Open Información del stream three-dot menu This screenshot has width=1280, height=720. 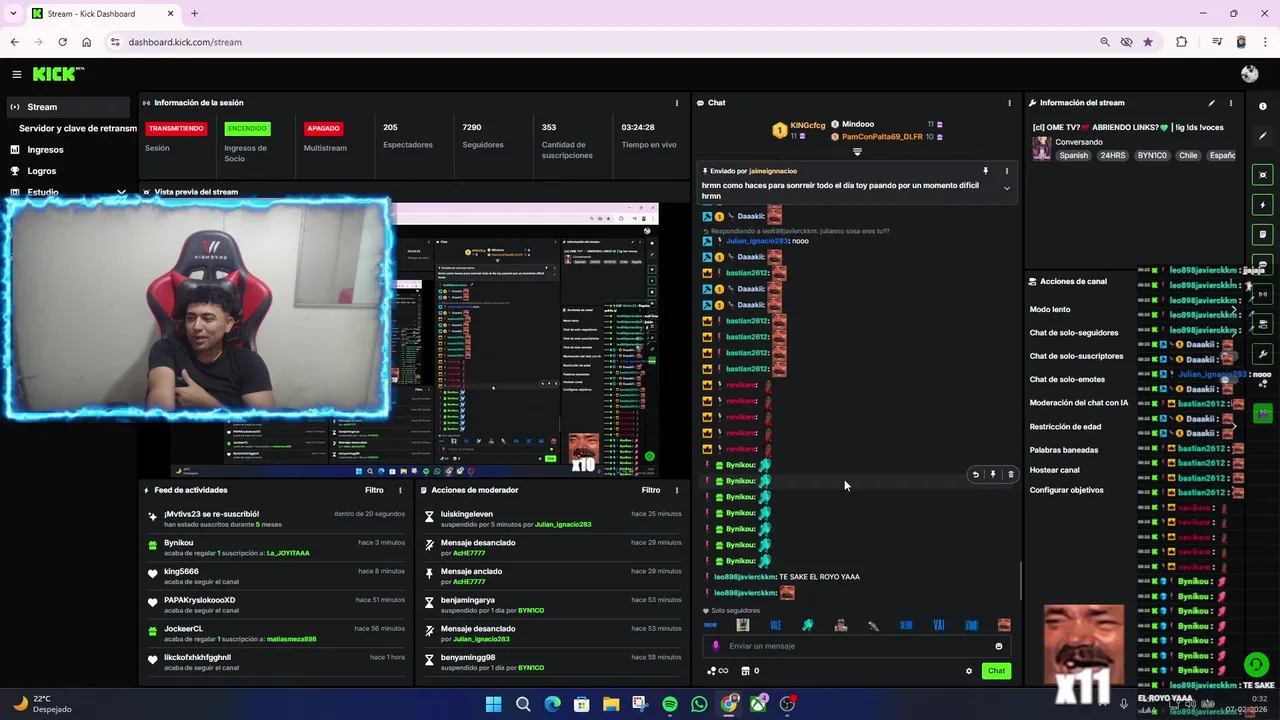tap(1230, 103)
